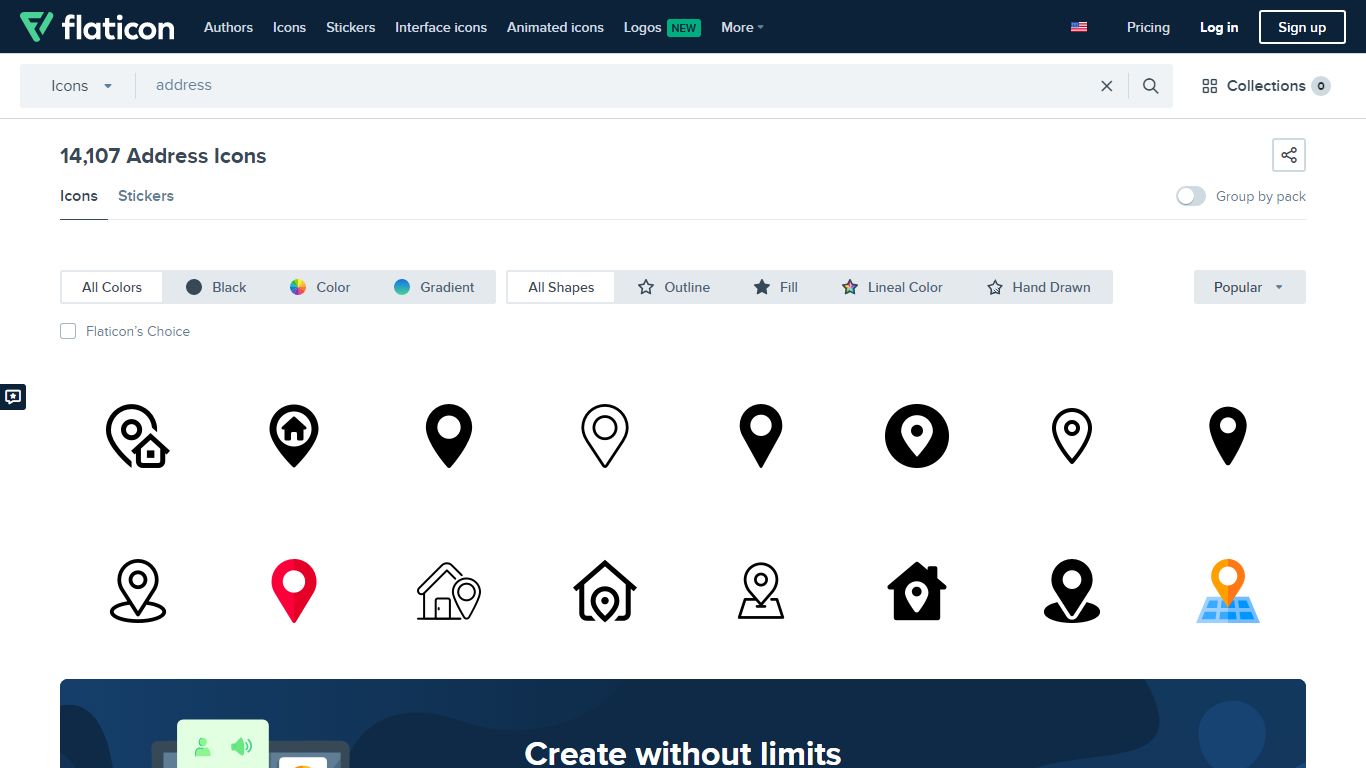Check the Flaticon's Choice checkbox

[68, 331]
